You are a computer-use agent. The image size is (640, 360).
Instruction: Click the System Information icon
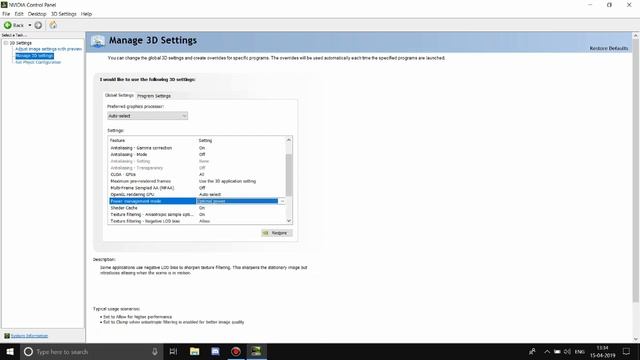click(7, 336)
